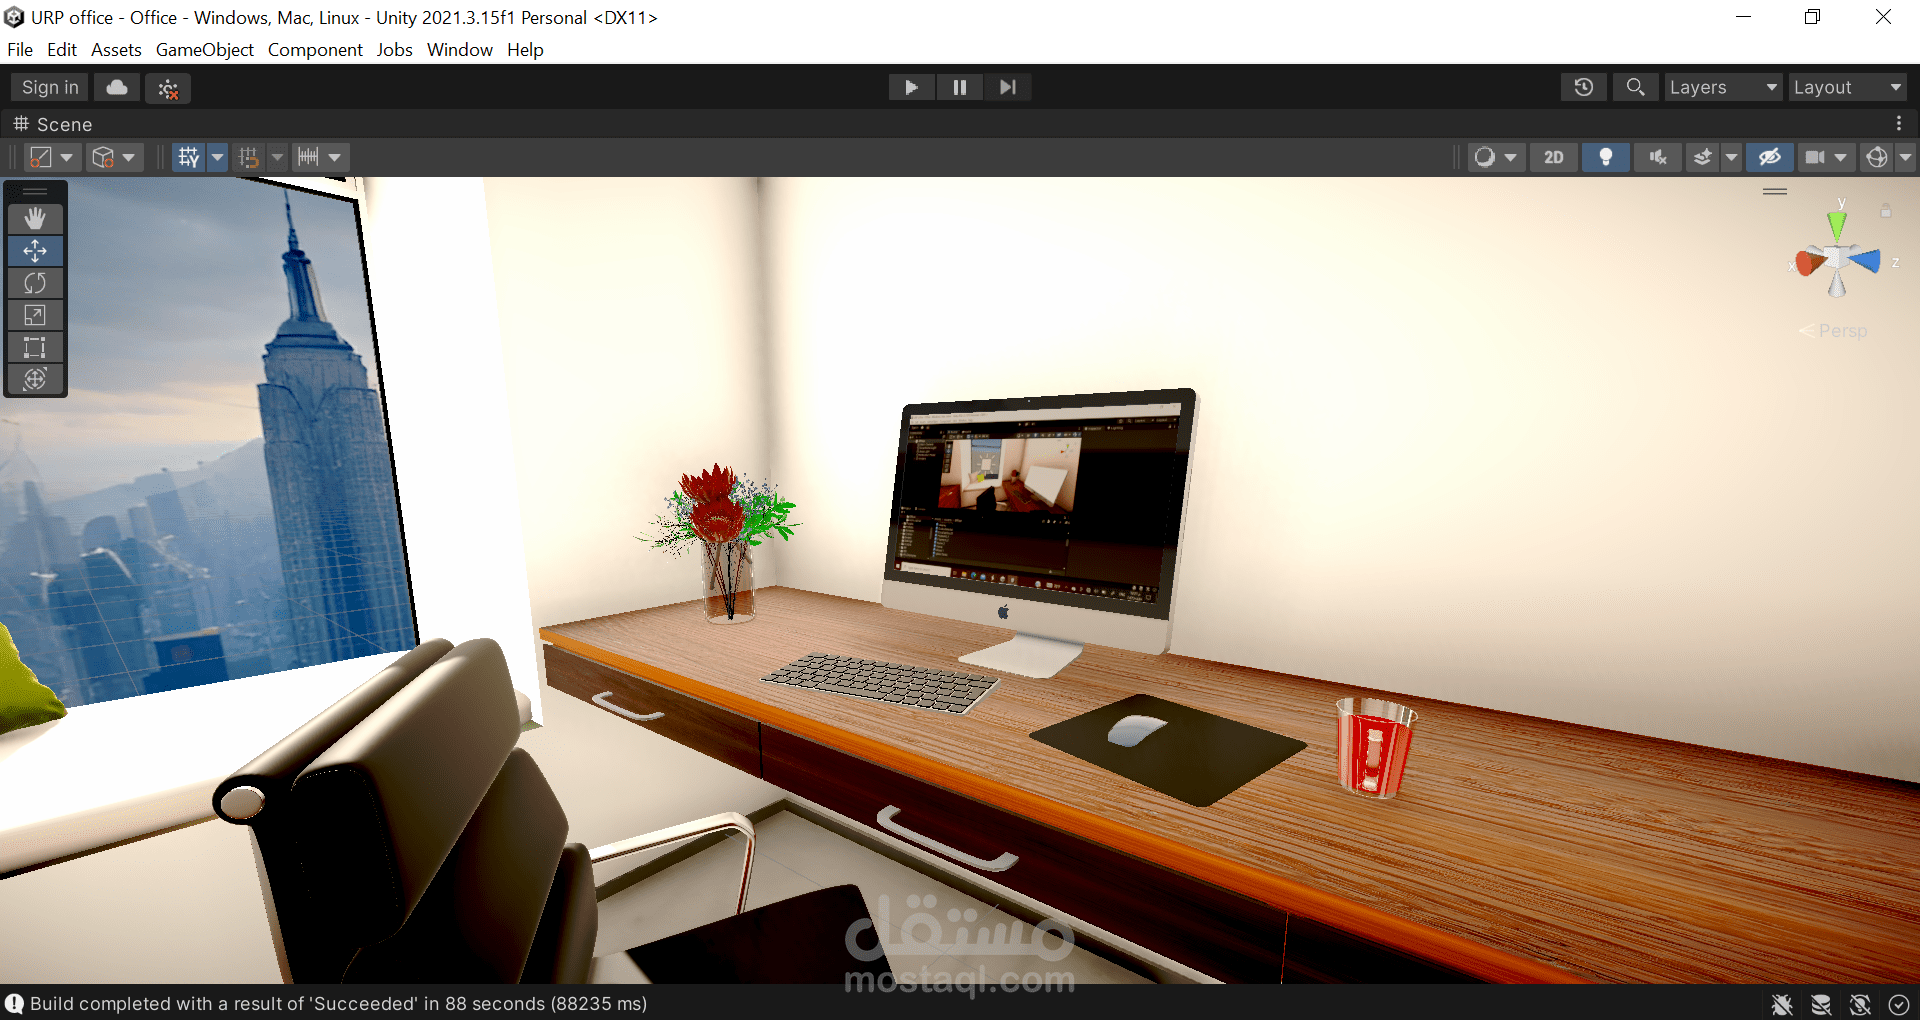Unmute scene audio
This screenshot has width=1920, height=1020.
[1656, 157]
